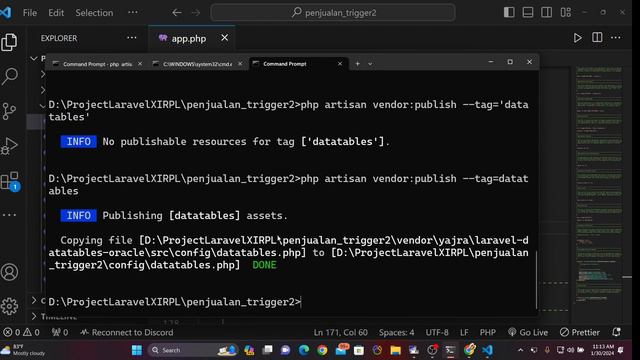Screen dimensions: 640x360
Task: Open a new terminal tab
Action: point(357,64)
